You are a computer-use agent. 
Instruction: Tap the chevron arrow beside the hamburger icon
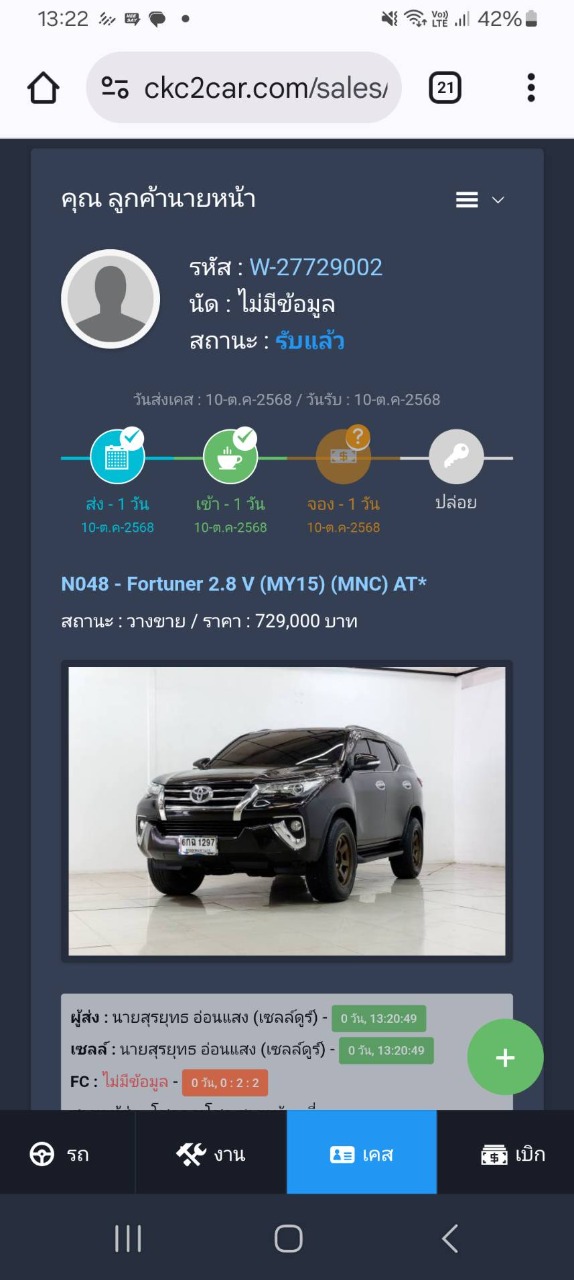click(498, 200)
